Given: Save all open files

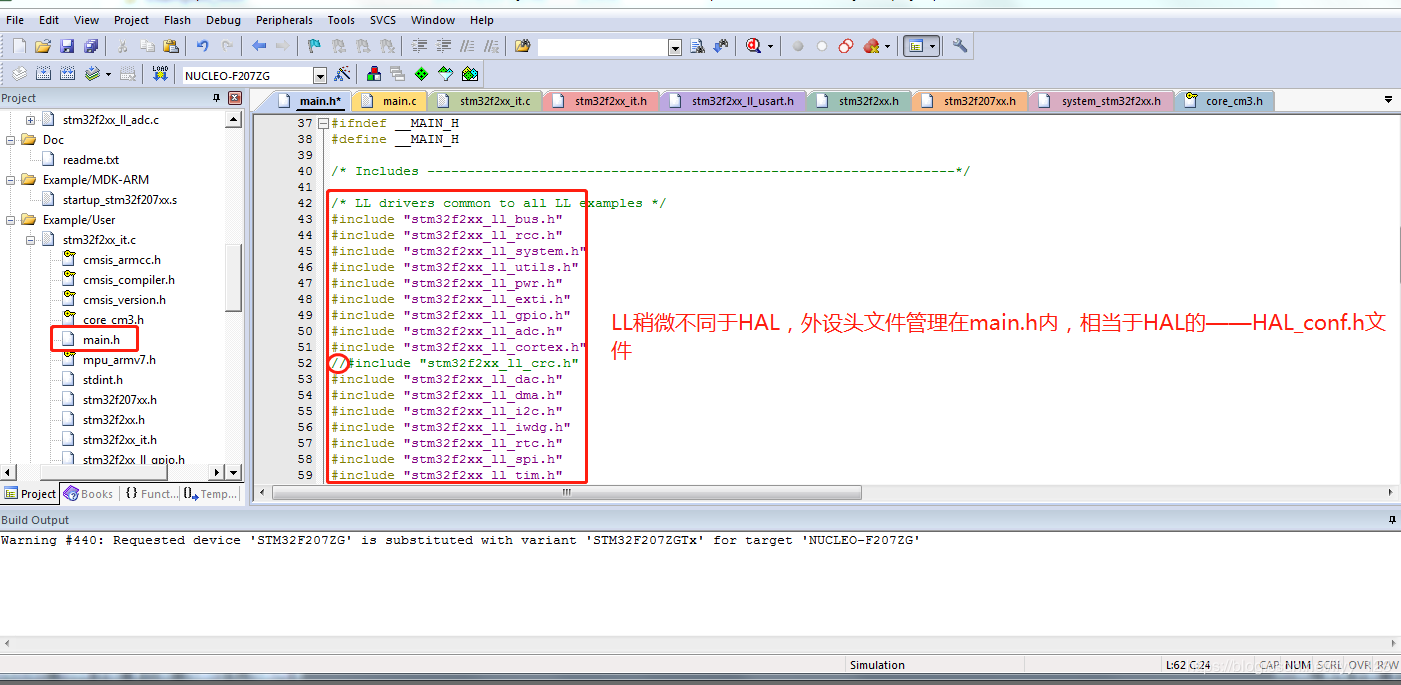Looking at the screenshot, I should pos(91,46).
